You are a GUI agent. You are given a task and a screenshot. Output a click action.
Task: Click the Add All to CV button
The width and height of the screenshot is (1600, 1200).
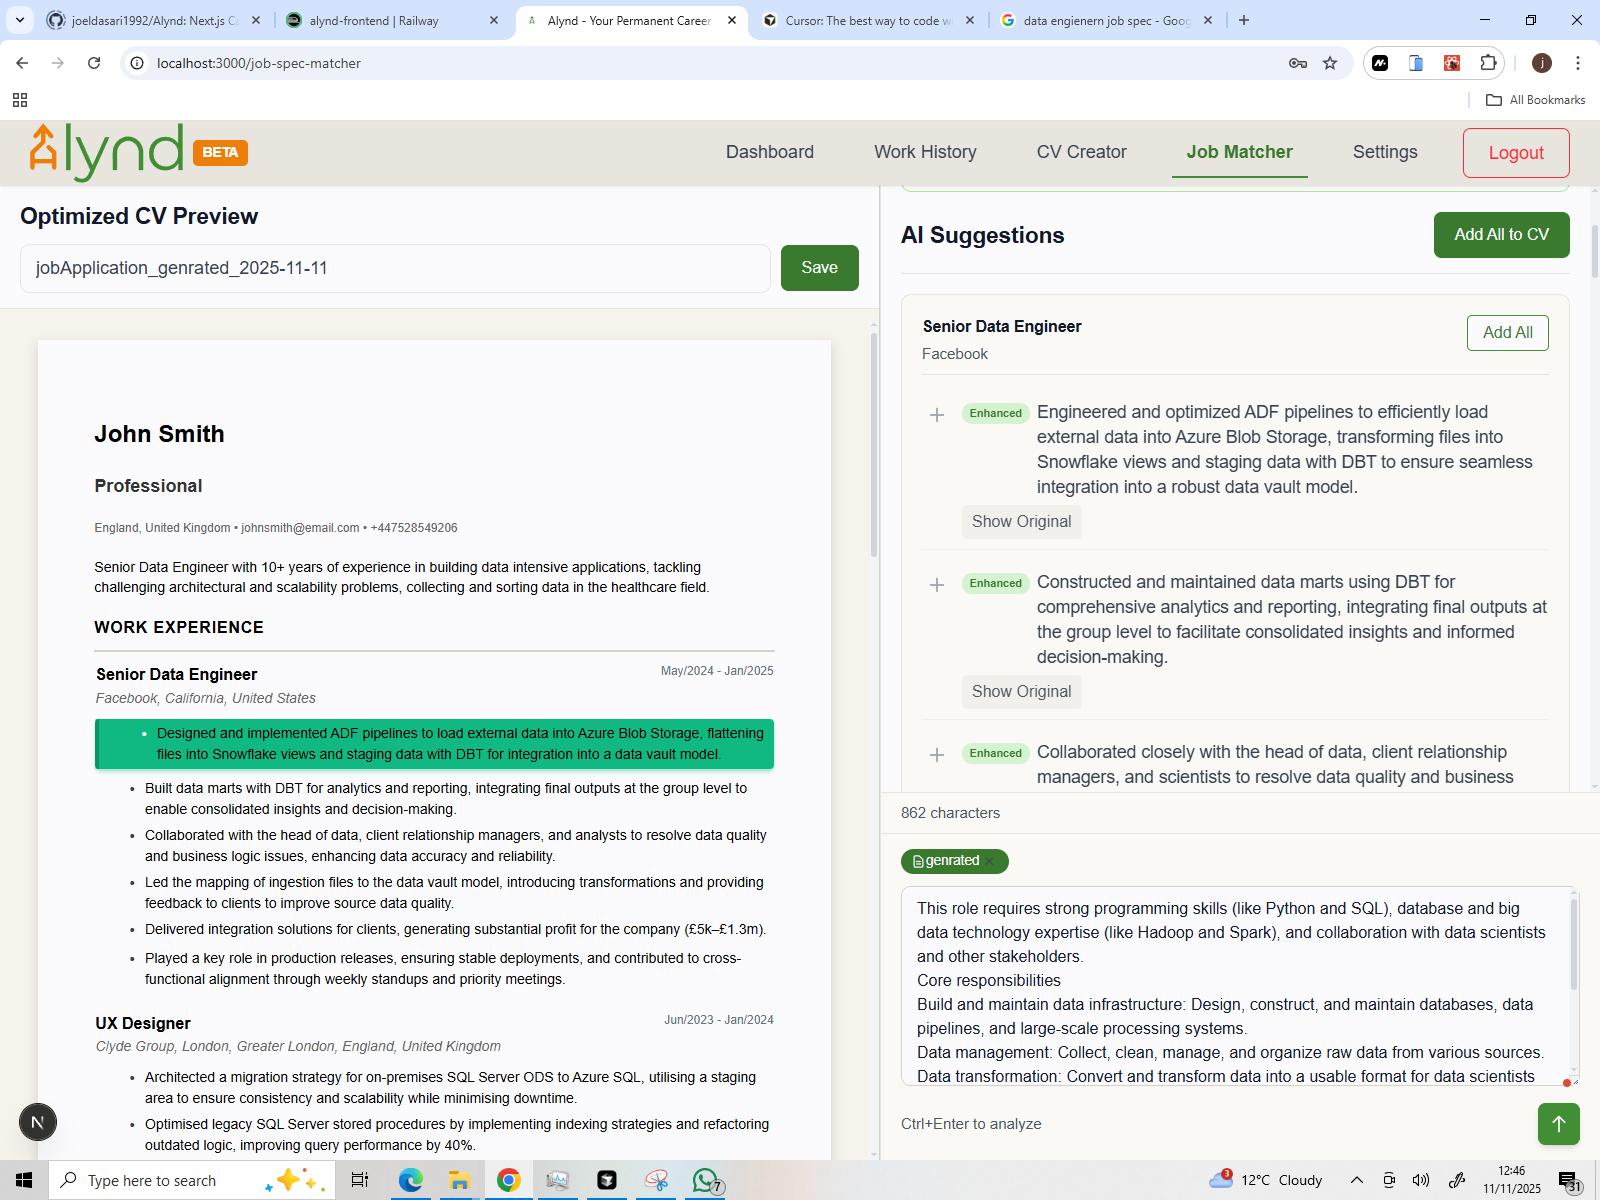pos(1501,235)
